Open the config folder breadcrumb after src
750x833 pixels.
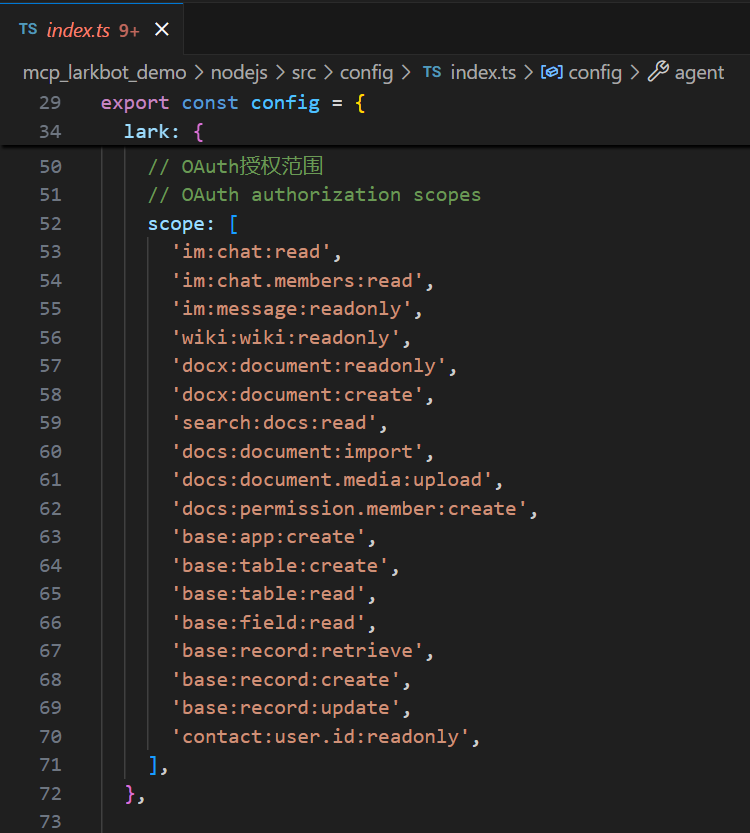(x=366, y=72)
